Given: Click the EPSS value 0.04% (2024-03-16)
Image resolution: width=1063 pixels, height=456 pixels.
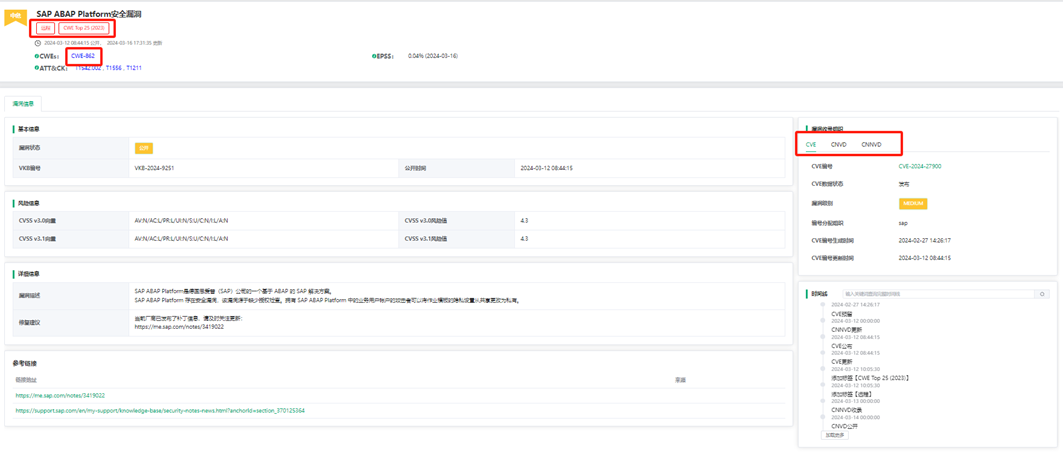Looking at the screenshot, I should click(433, 56).
